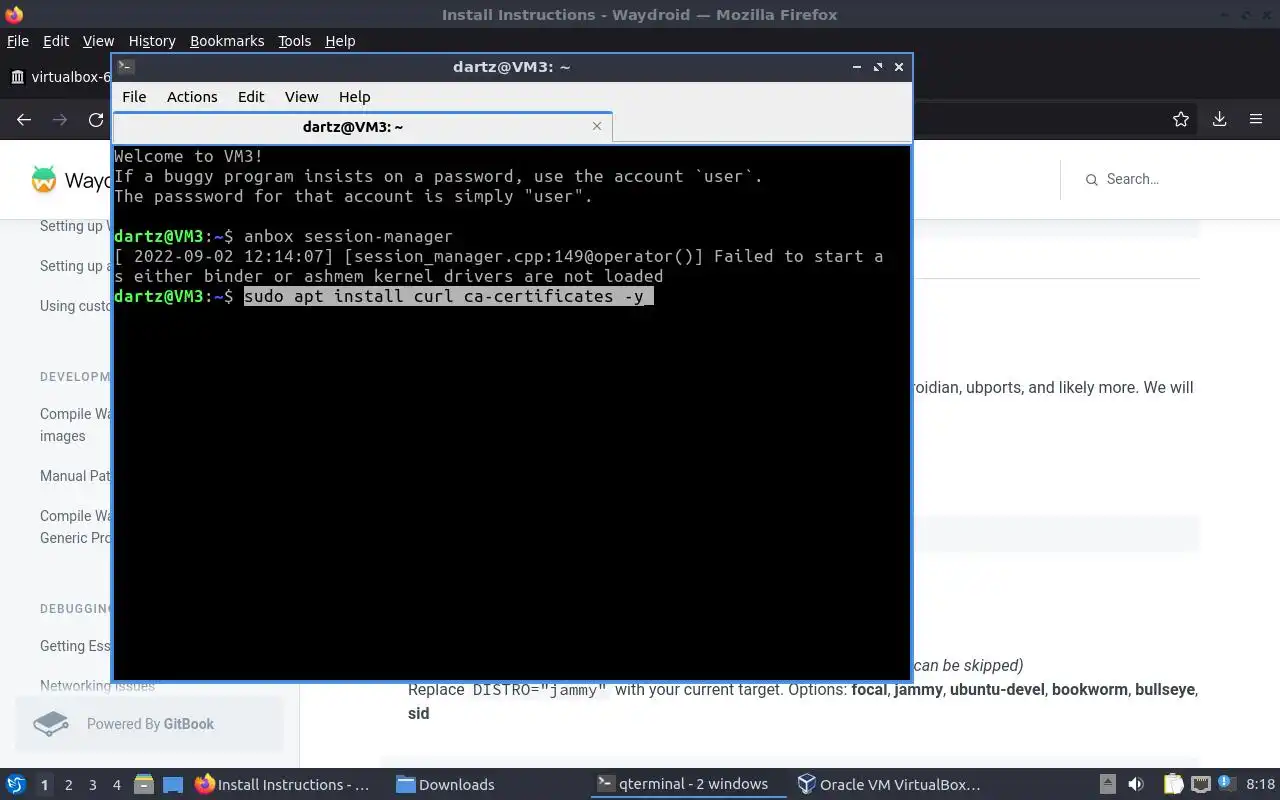Switch to workspace 1
The height and width of the screenshot is (800, 1280).
click(x=44, y=785)
